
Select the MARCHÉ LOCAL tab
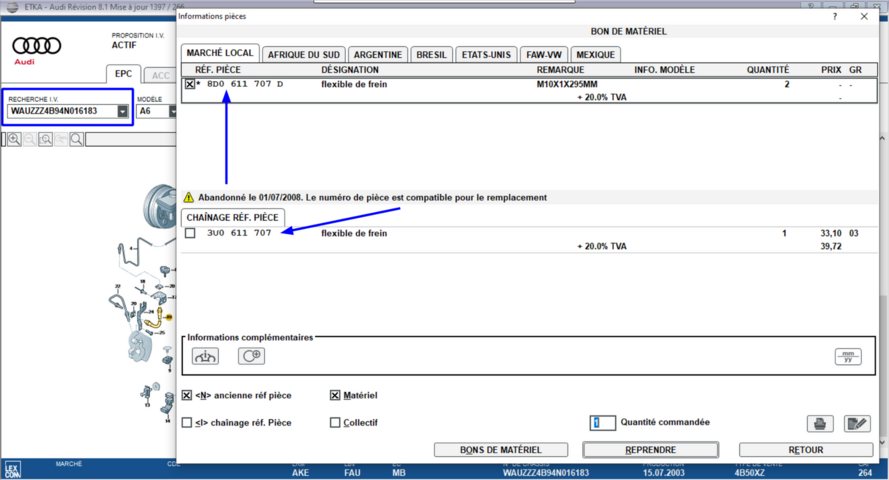[220, 53]
